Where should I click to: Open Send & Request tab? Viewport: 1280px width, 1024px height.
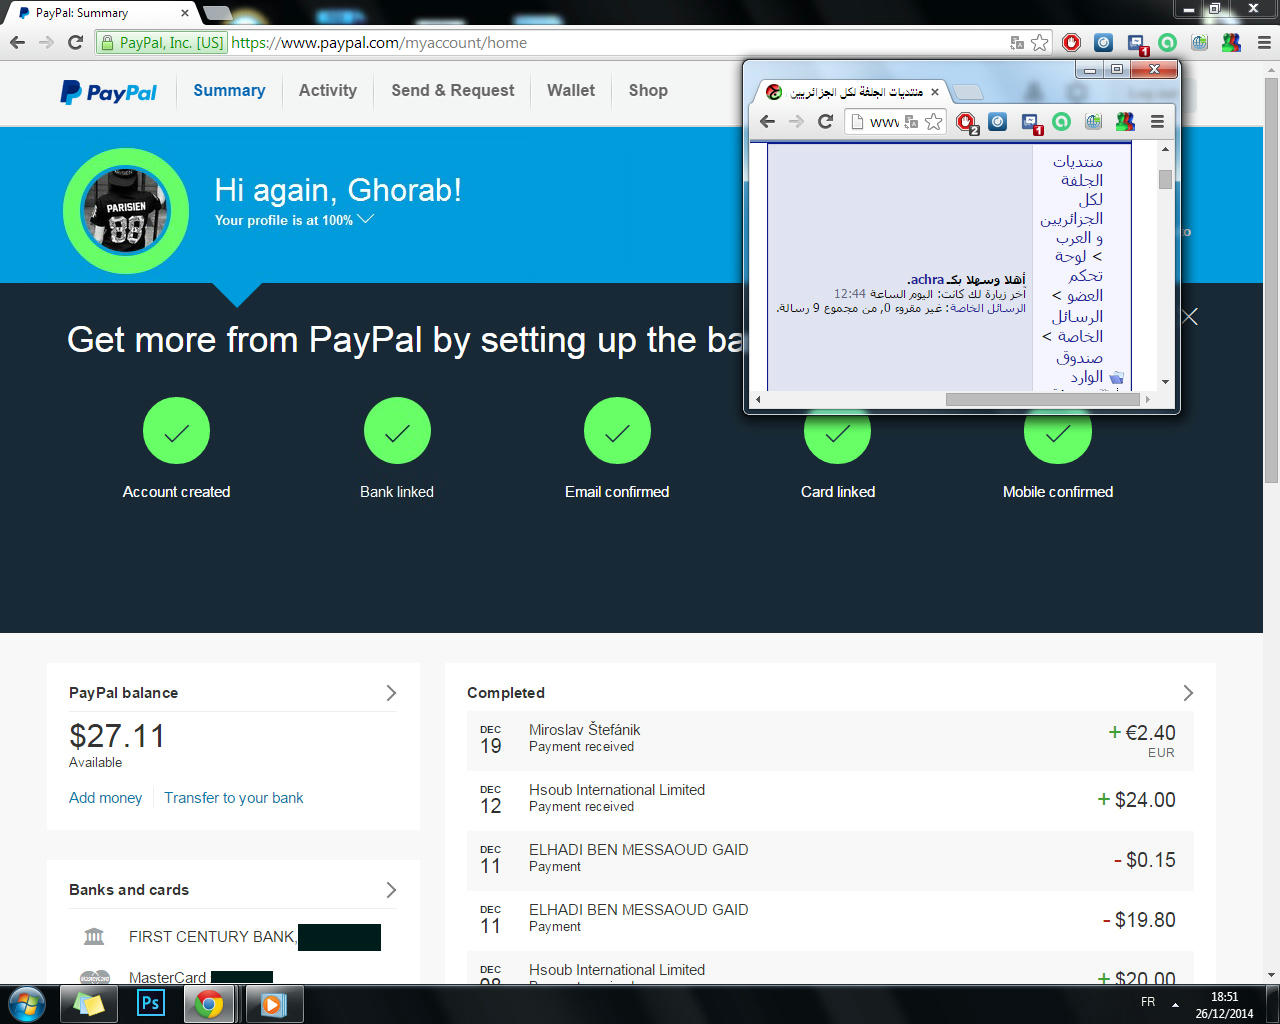coord(453,91)
